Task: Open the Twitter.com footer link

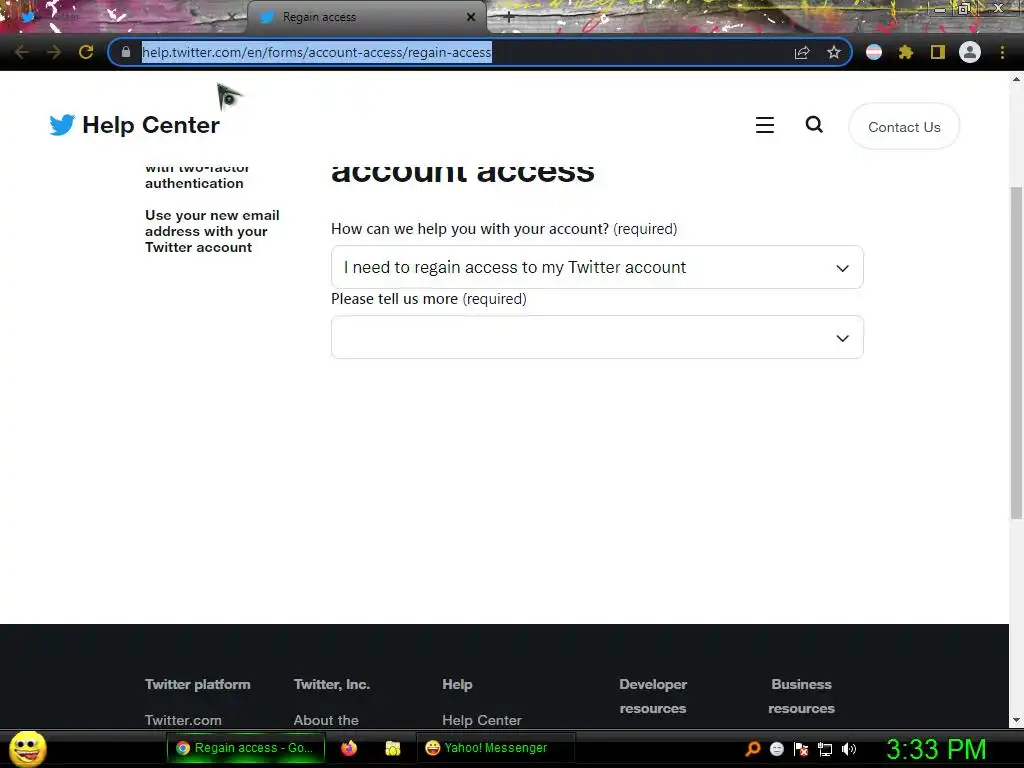Action: [183, 720]
